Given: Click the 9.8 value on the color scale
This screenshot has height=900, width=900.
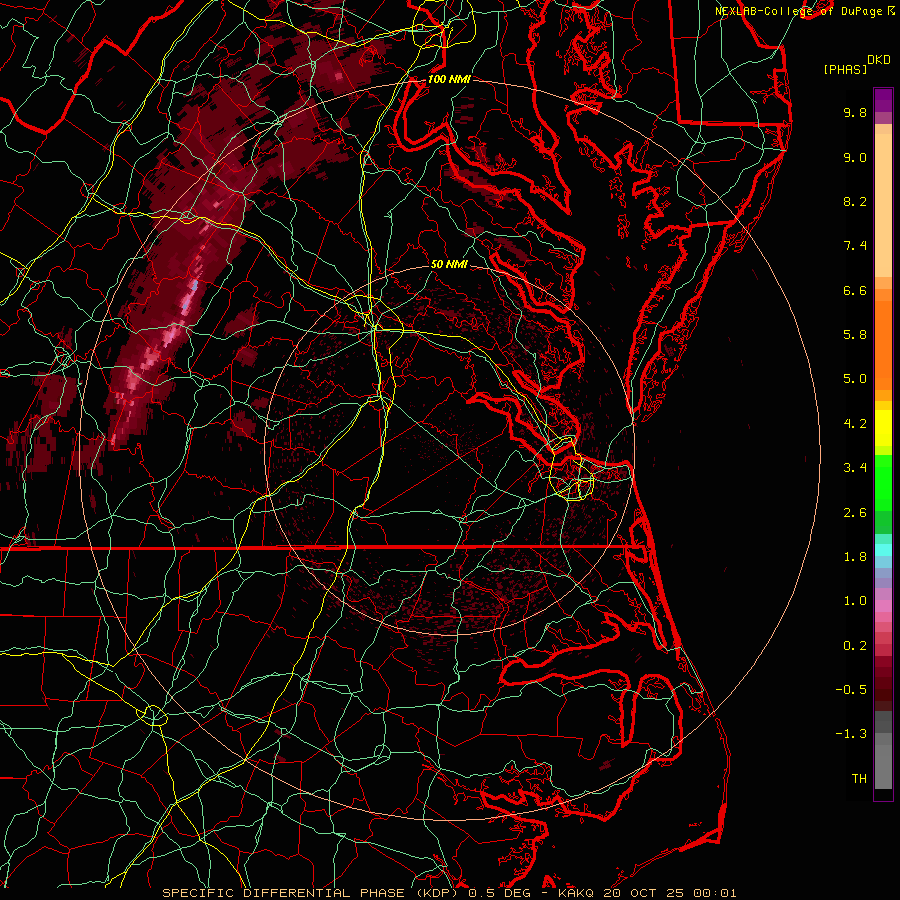Looking at the screenshot, I should pyautogui.click(x=855, y=112).
